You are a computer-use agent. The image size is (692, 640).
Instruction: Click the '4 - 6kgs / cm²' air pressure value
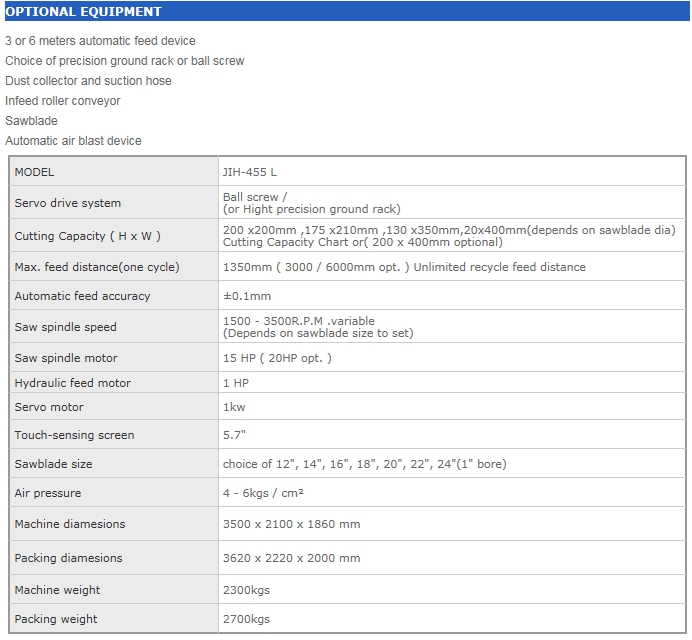tap(263, 493)
